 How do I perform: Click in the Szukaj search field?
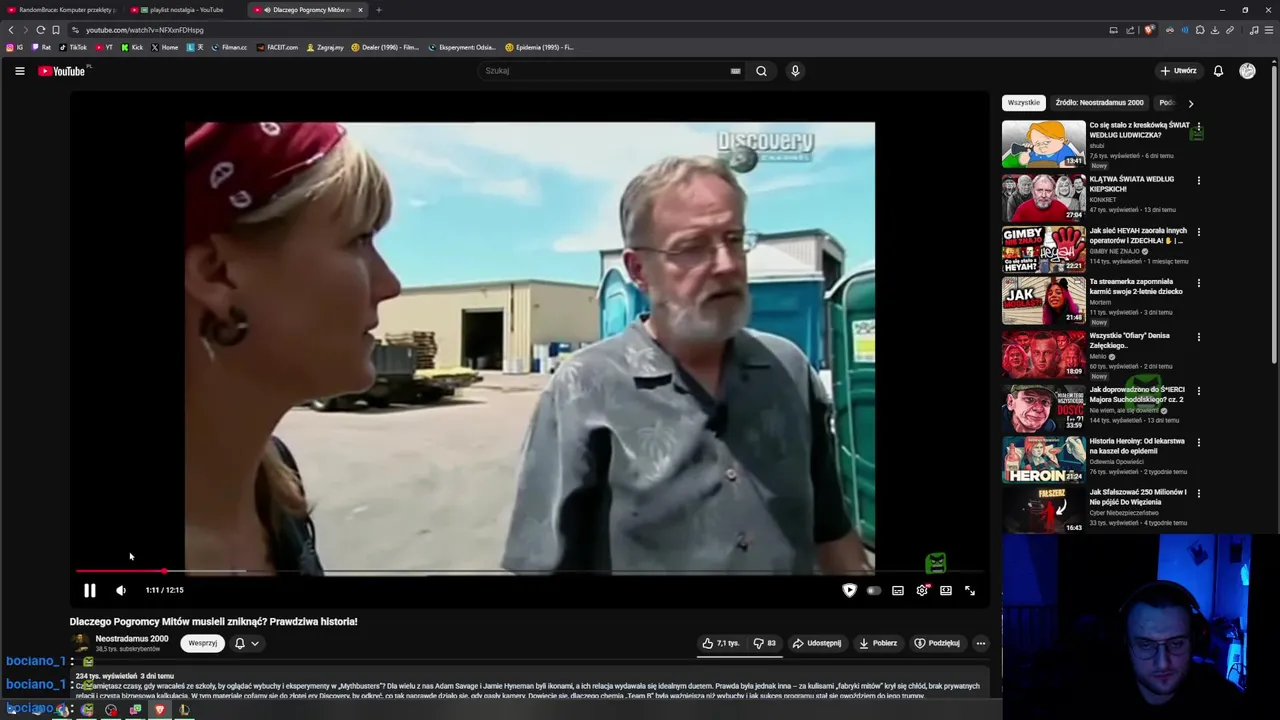click(x=605, y=71)
